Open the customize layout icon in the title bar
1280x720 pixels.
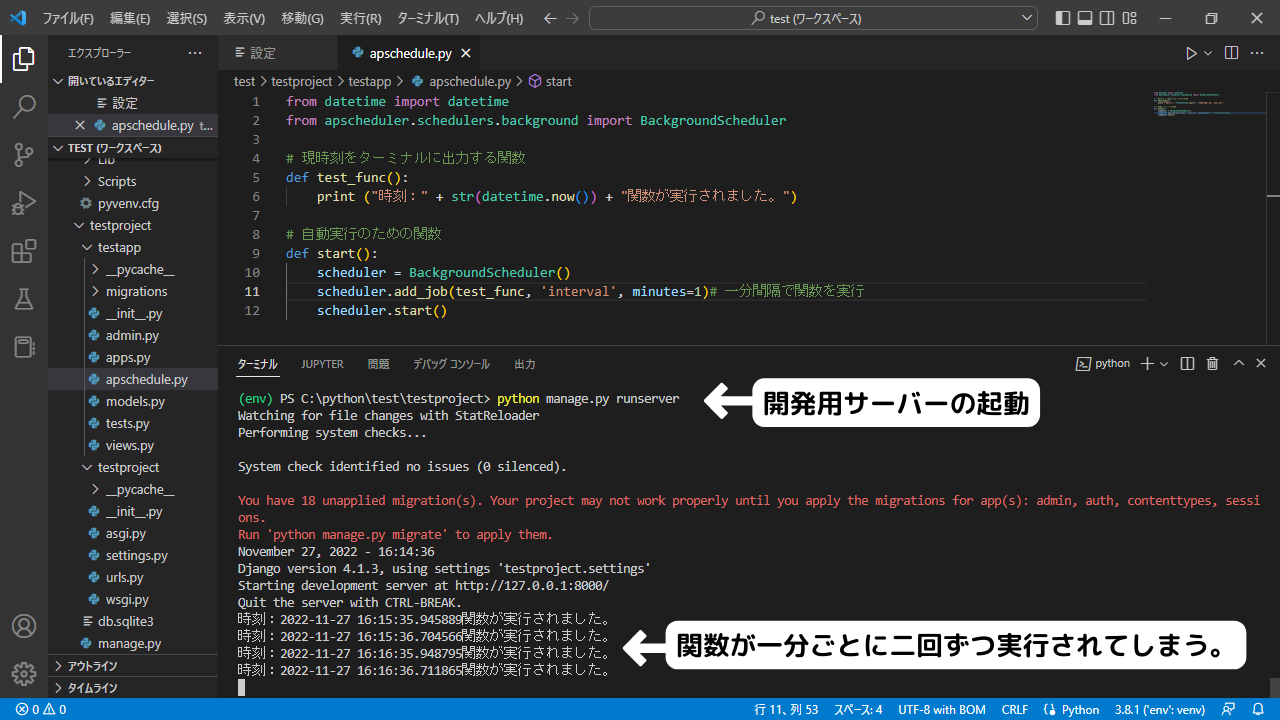(1132, 18)
